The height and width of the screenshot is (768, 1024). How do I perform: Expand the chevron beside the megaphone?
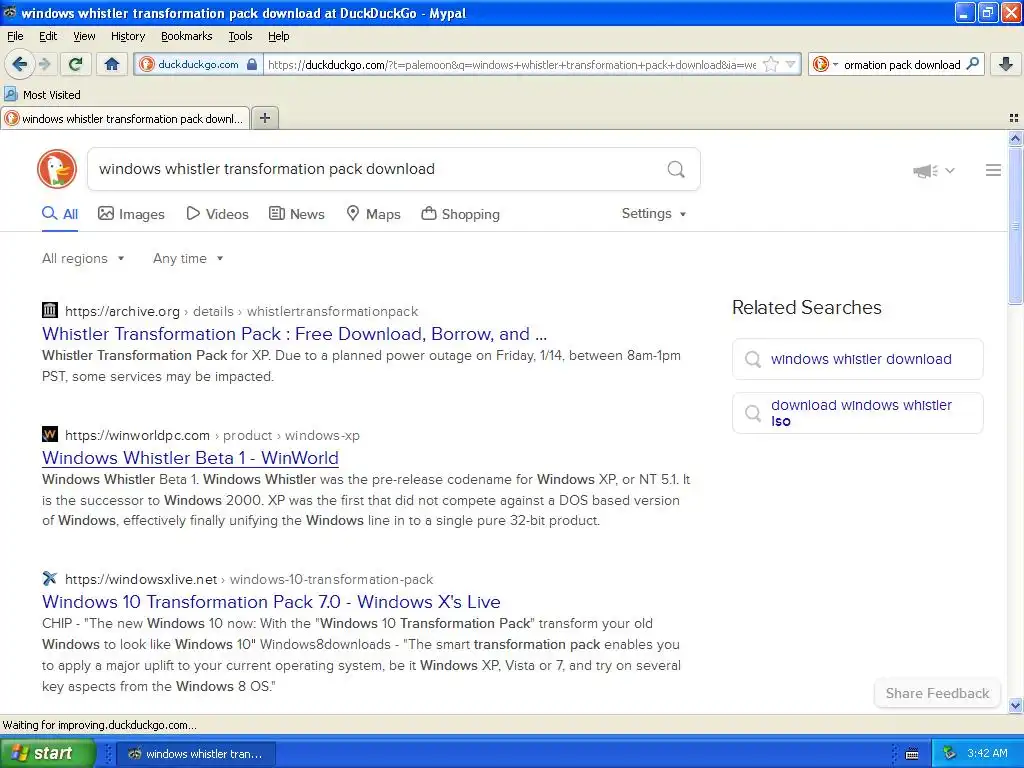950,170
